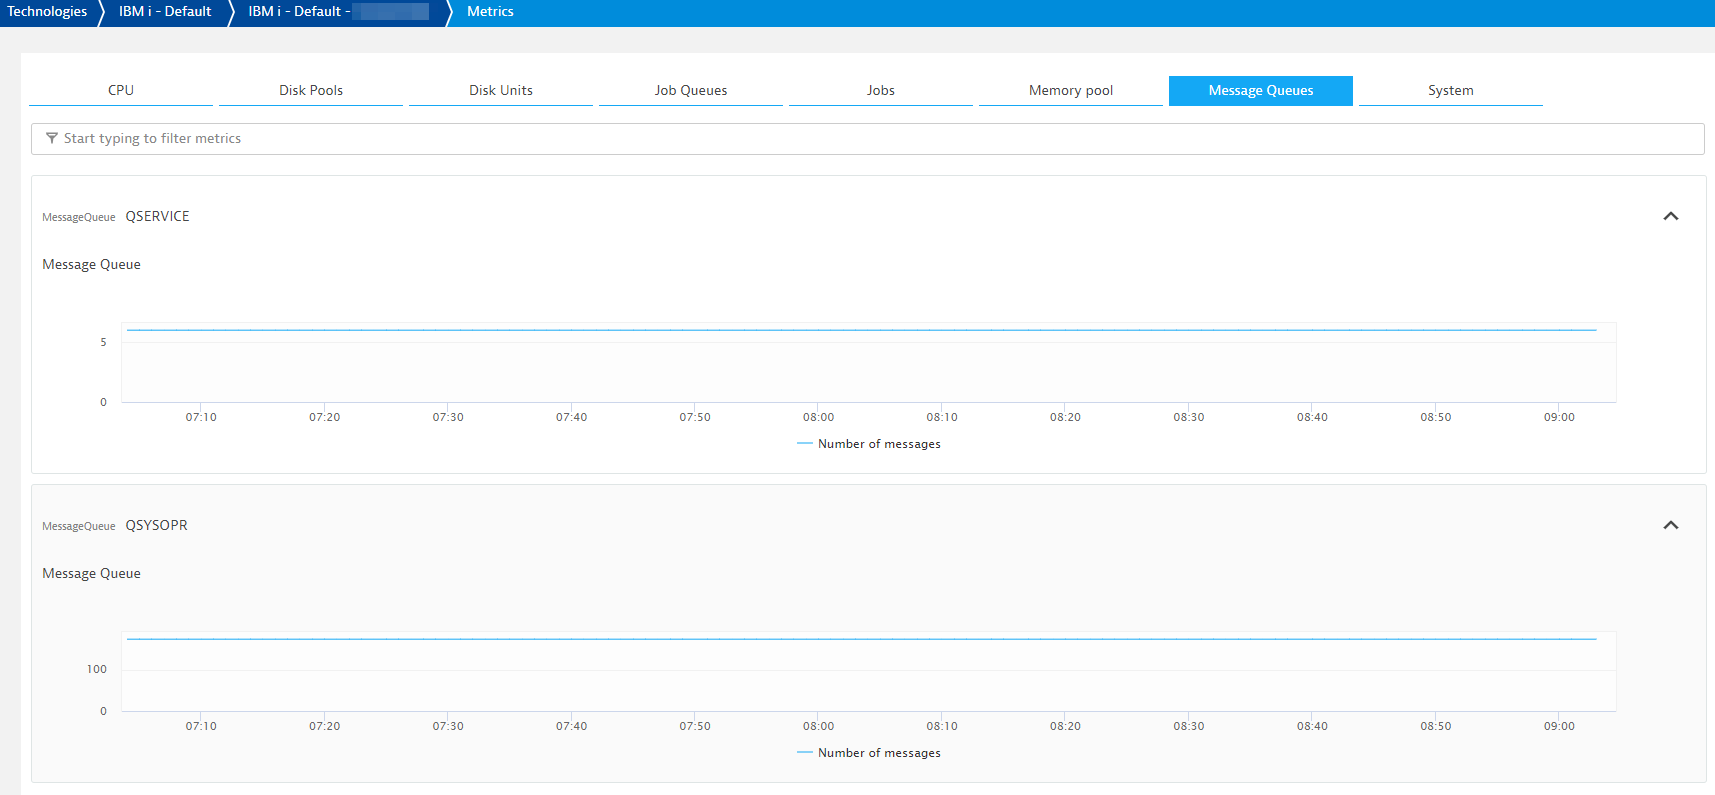Click the 07:30 time label on QSERVICE chart
This screenshot has width=1715, height=795.
pos(448,417)
